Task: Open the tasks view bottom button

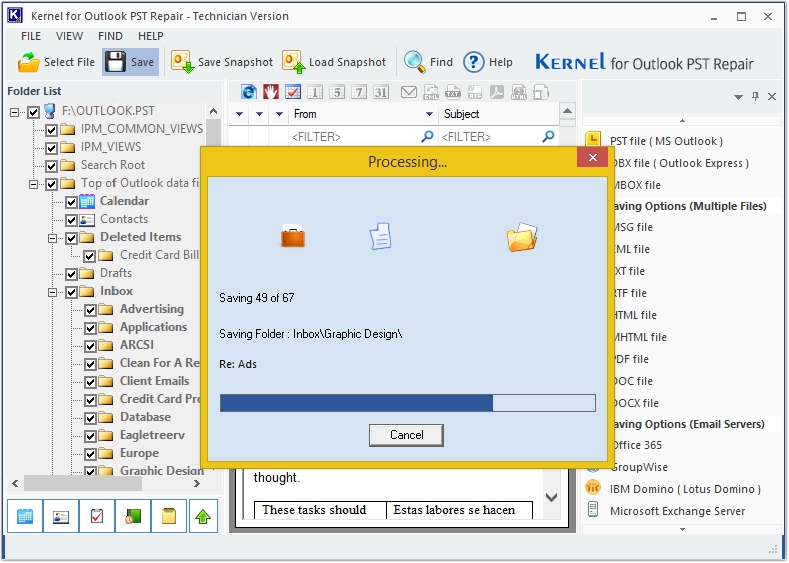Action: [97, 516]
